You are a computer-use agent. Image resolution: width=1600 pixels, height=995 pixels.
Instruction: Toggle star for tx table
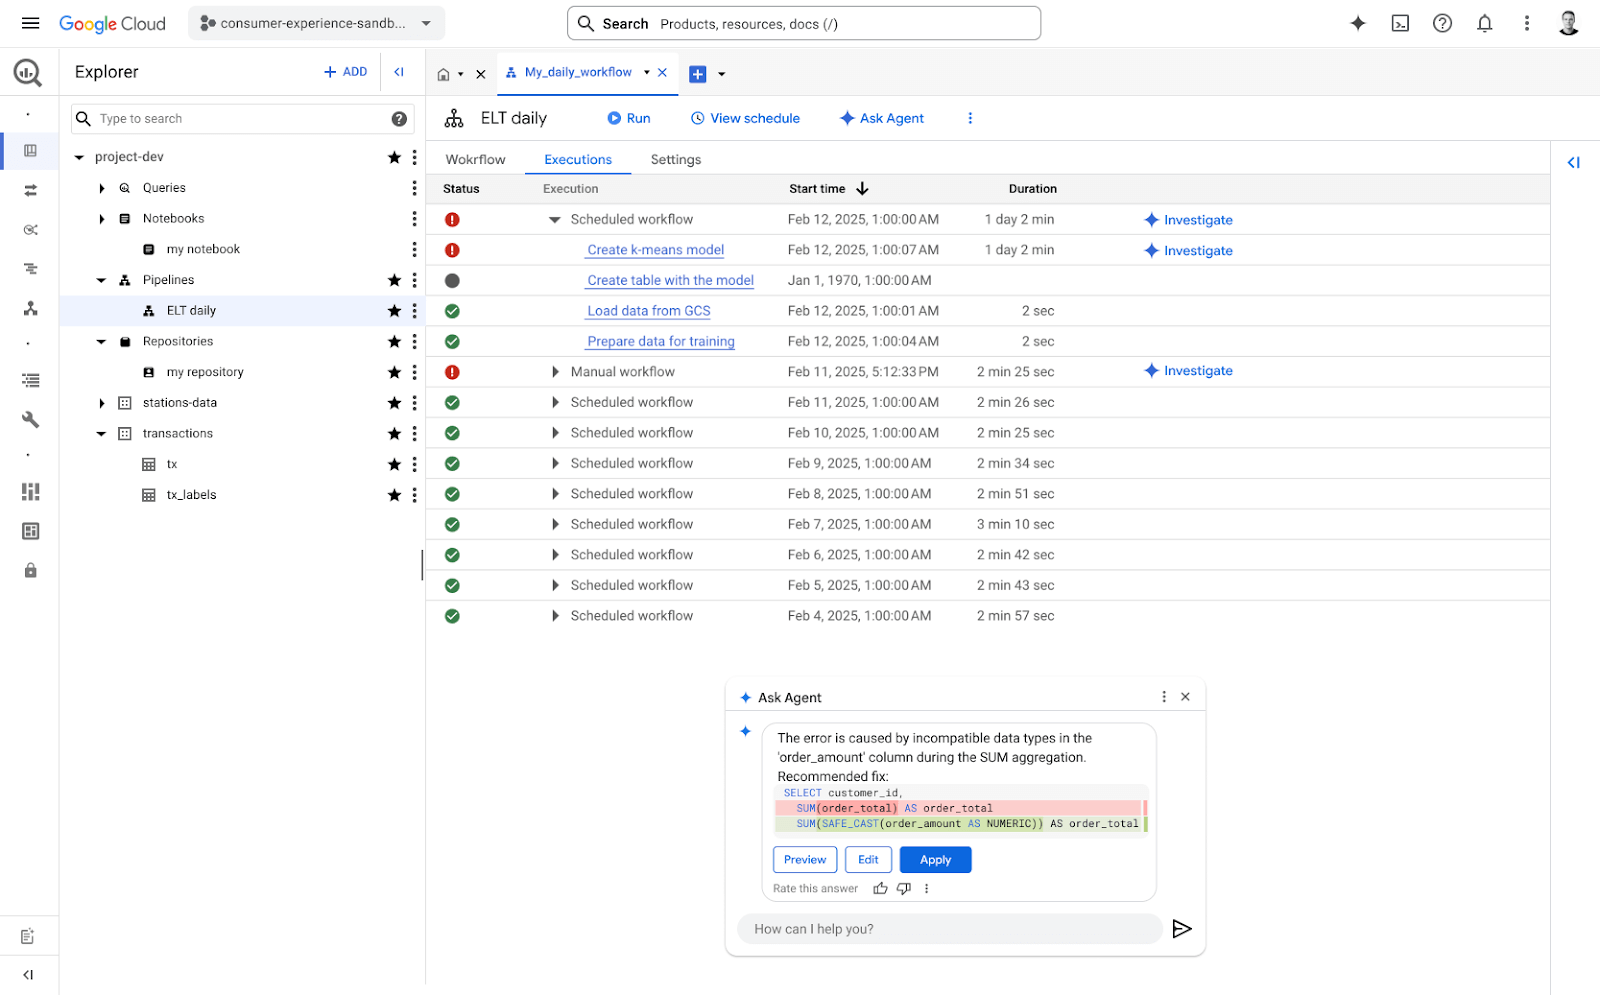[394, 464]
